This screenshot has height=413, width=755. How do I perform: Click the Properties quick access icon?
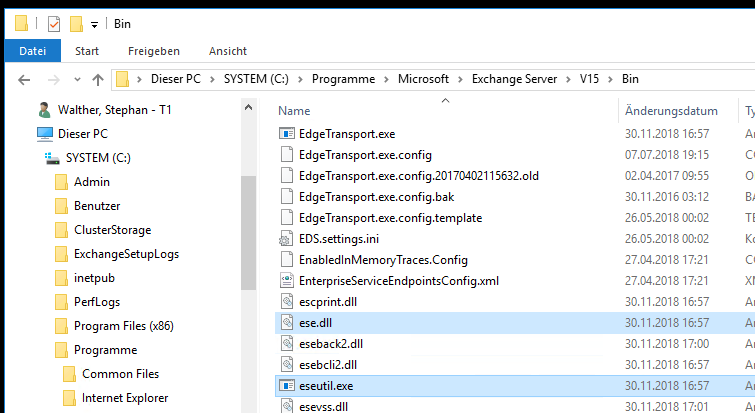point(54,24)
